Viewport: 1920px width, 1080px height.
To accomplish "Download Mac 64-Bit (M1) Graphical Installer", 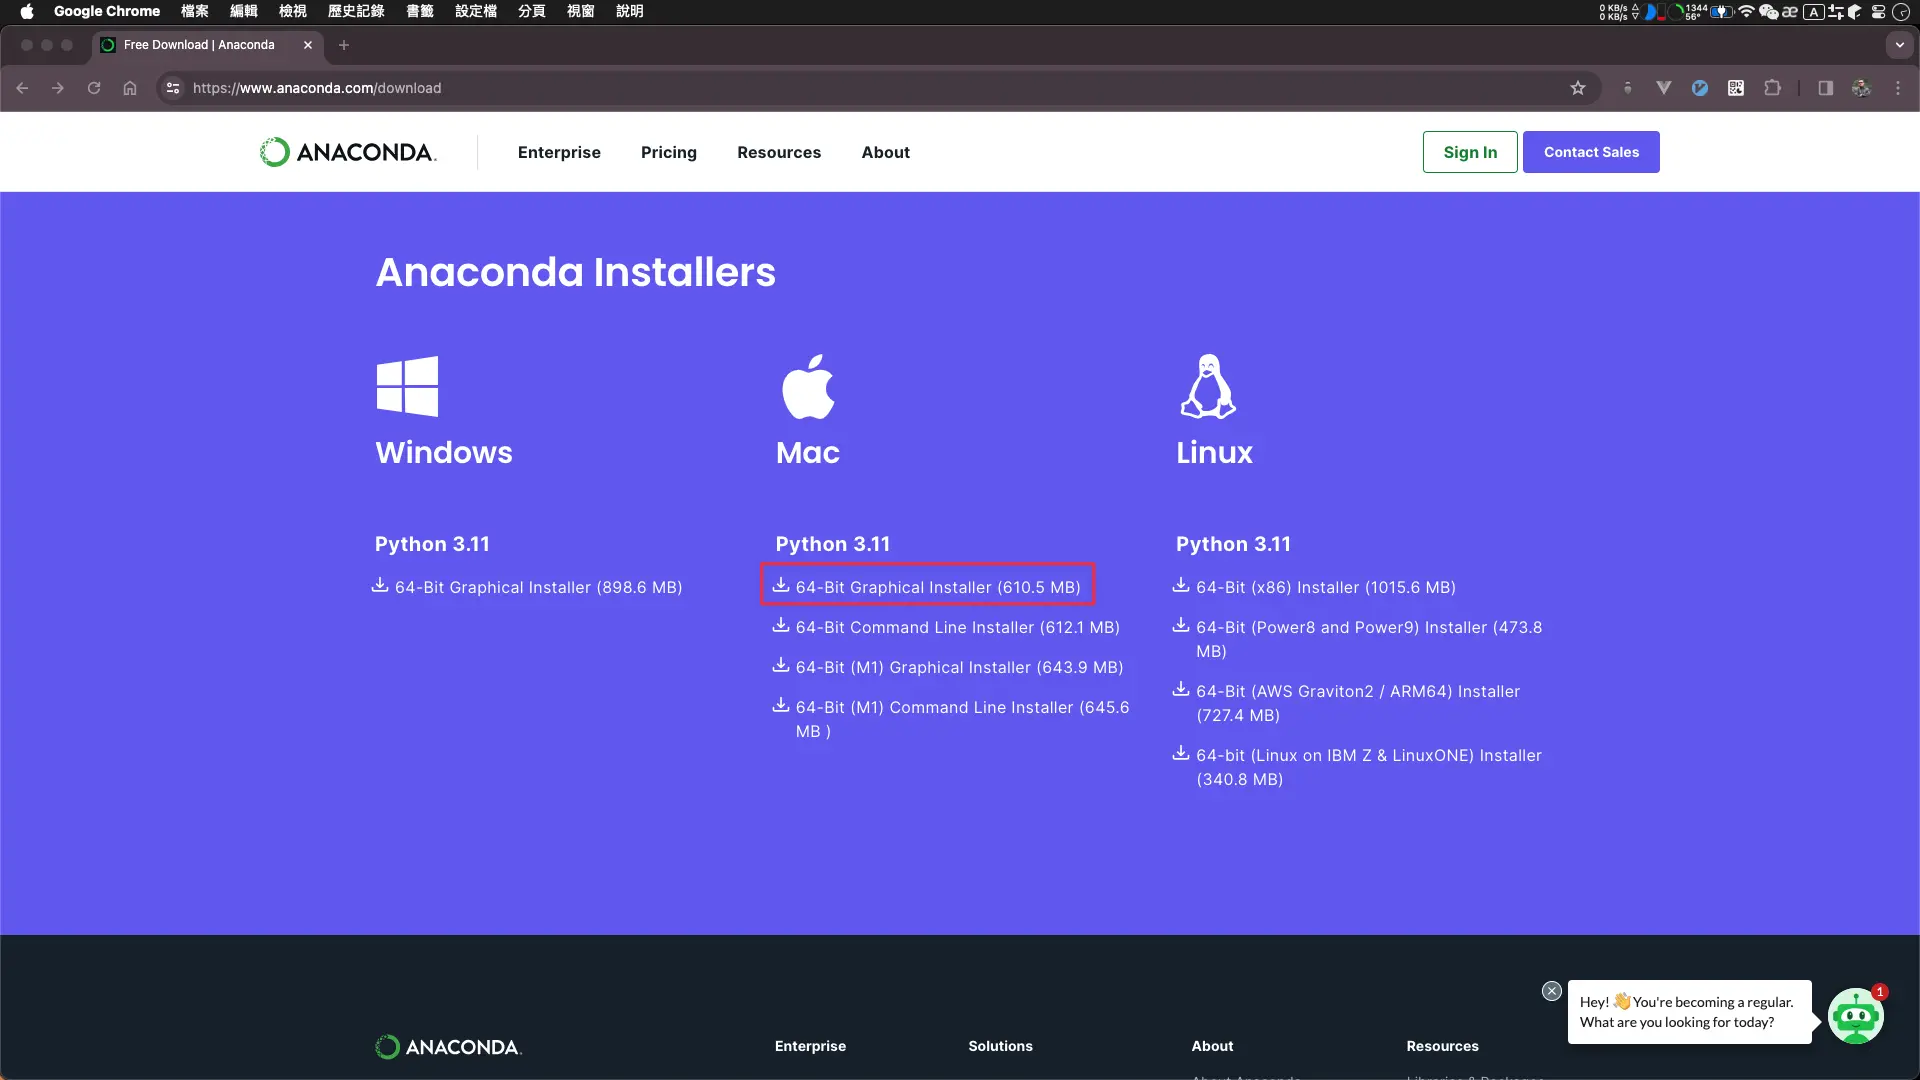I will [x=948, y=667].
